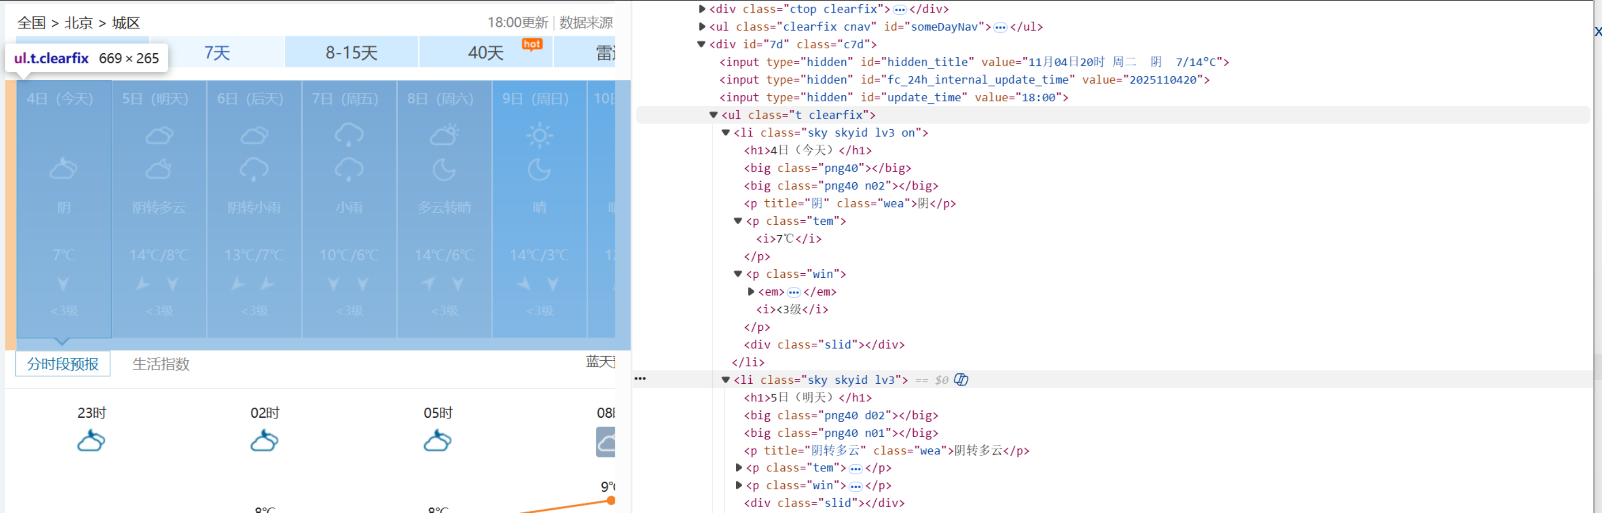Click the big class png40 d02 line
This screenshot has height=513, width=1602.
pyautogui.click(x=841, y=416)
